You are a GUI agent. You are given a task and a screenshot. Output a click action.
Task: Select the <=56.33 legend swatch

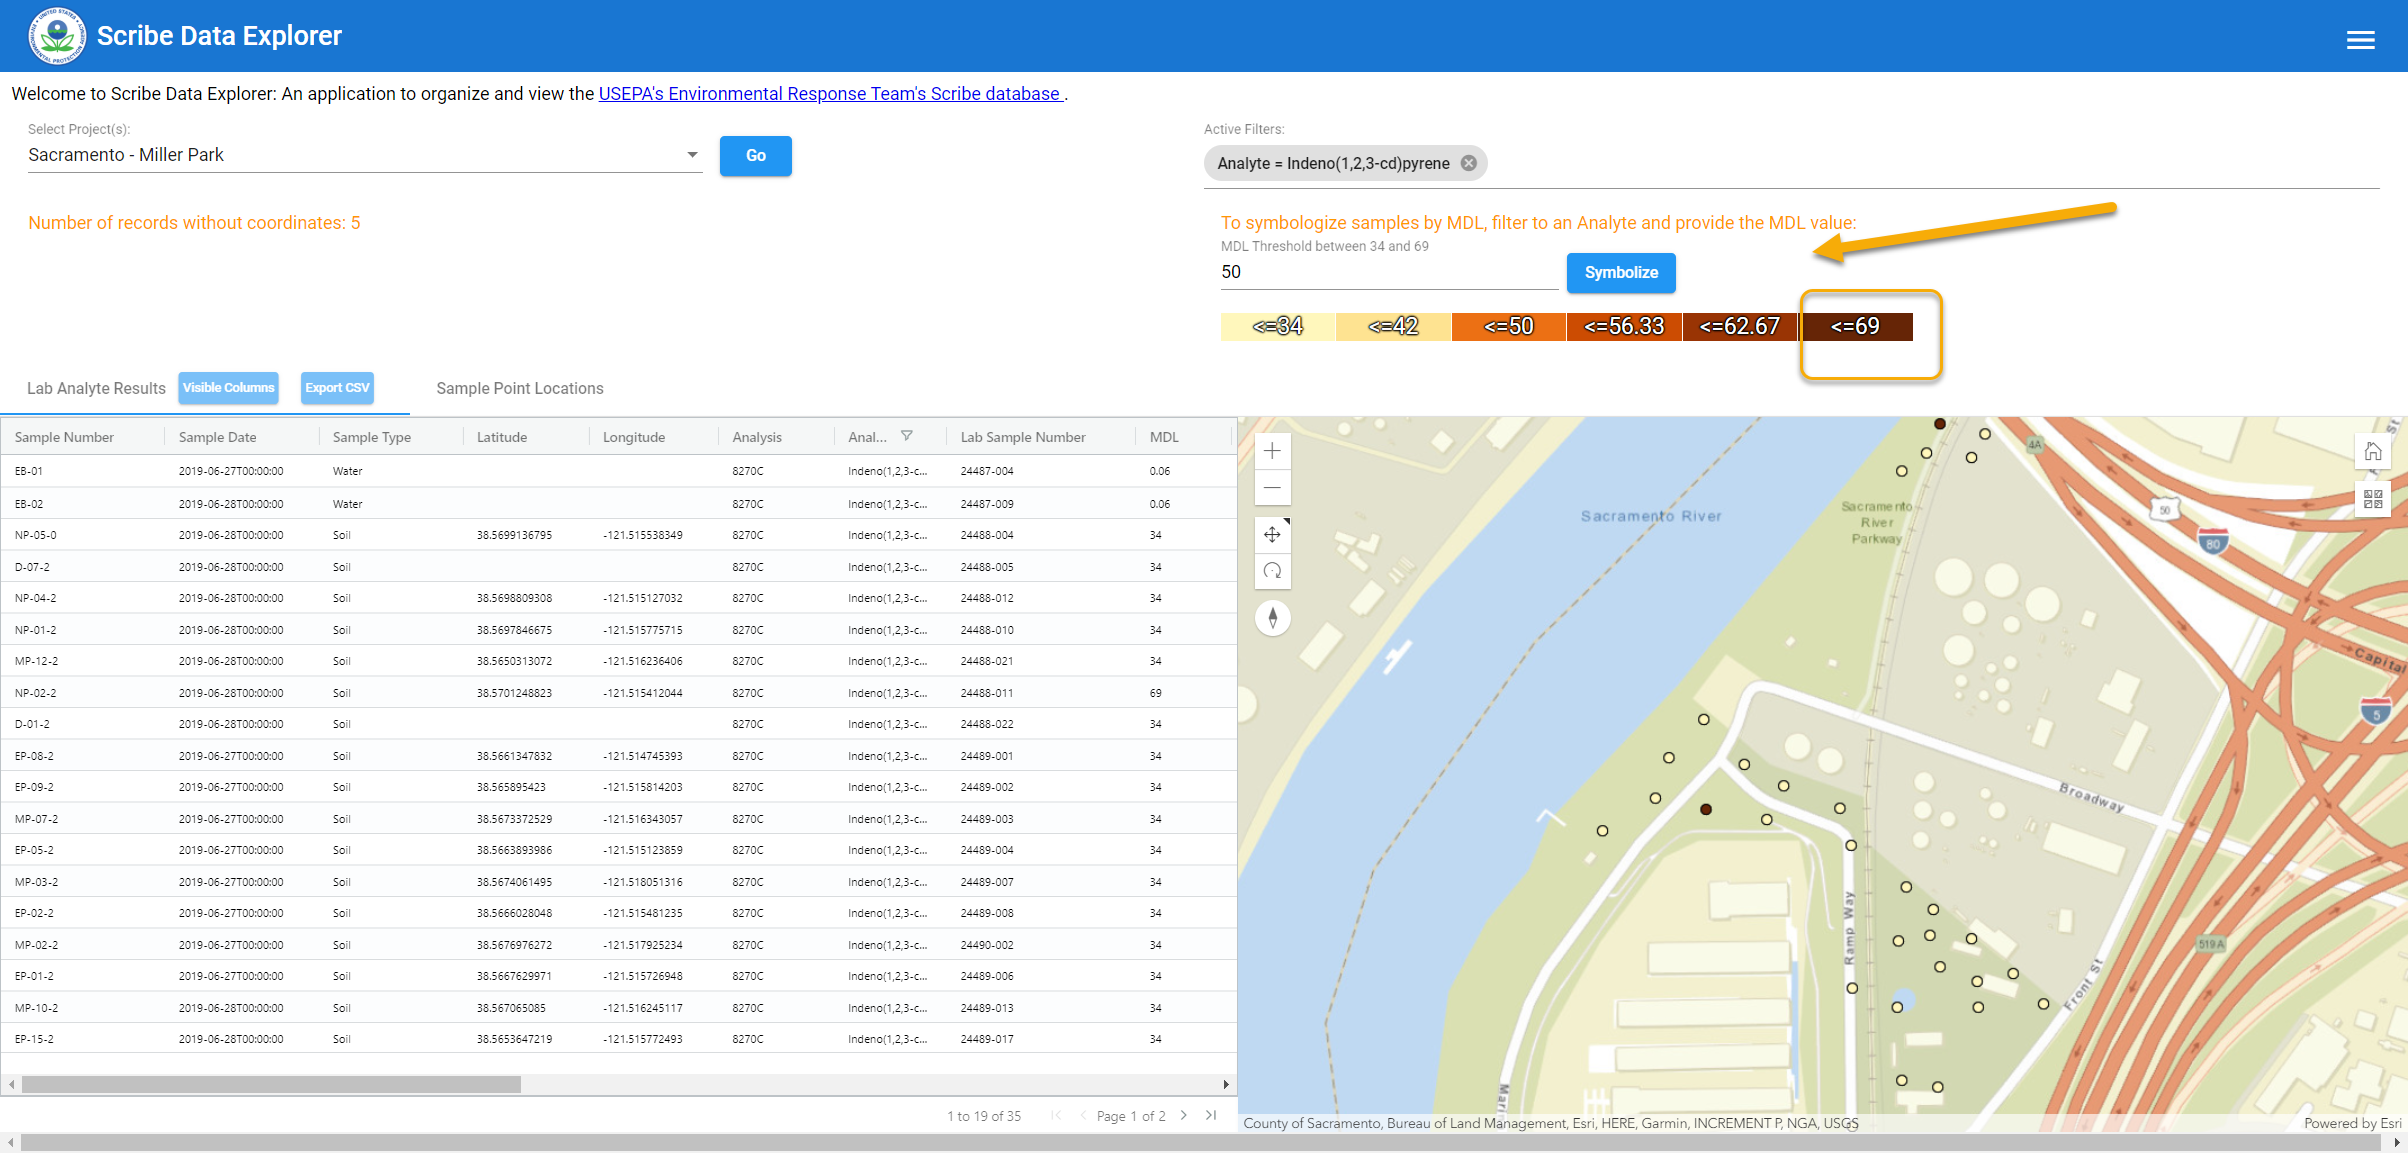[1624, 326]
